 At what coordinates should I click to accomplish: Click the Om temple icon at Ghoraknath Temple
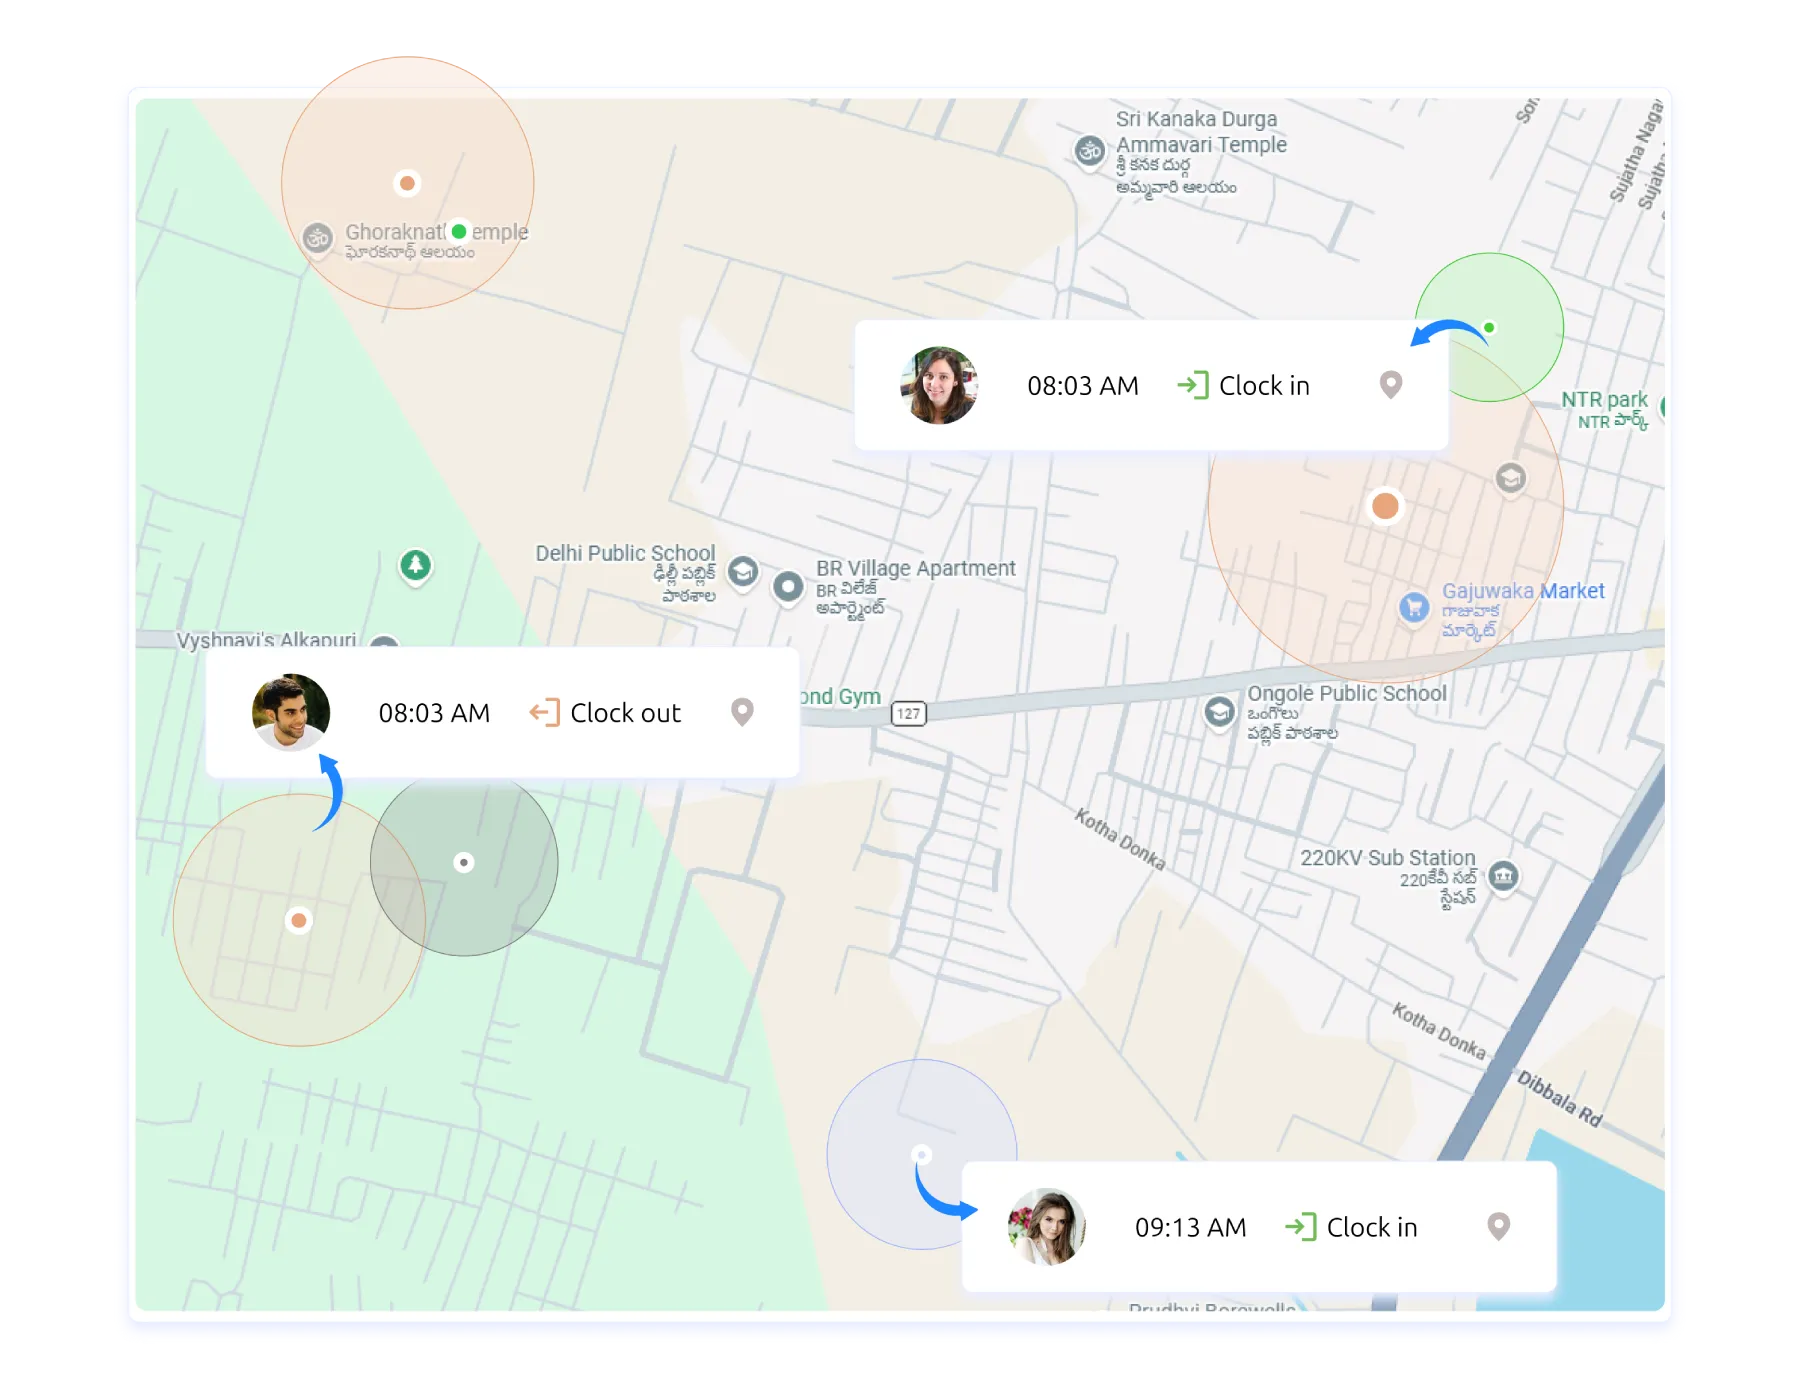pos(319,237)
